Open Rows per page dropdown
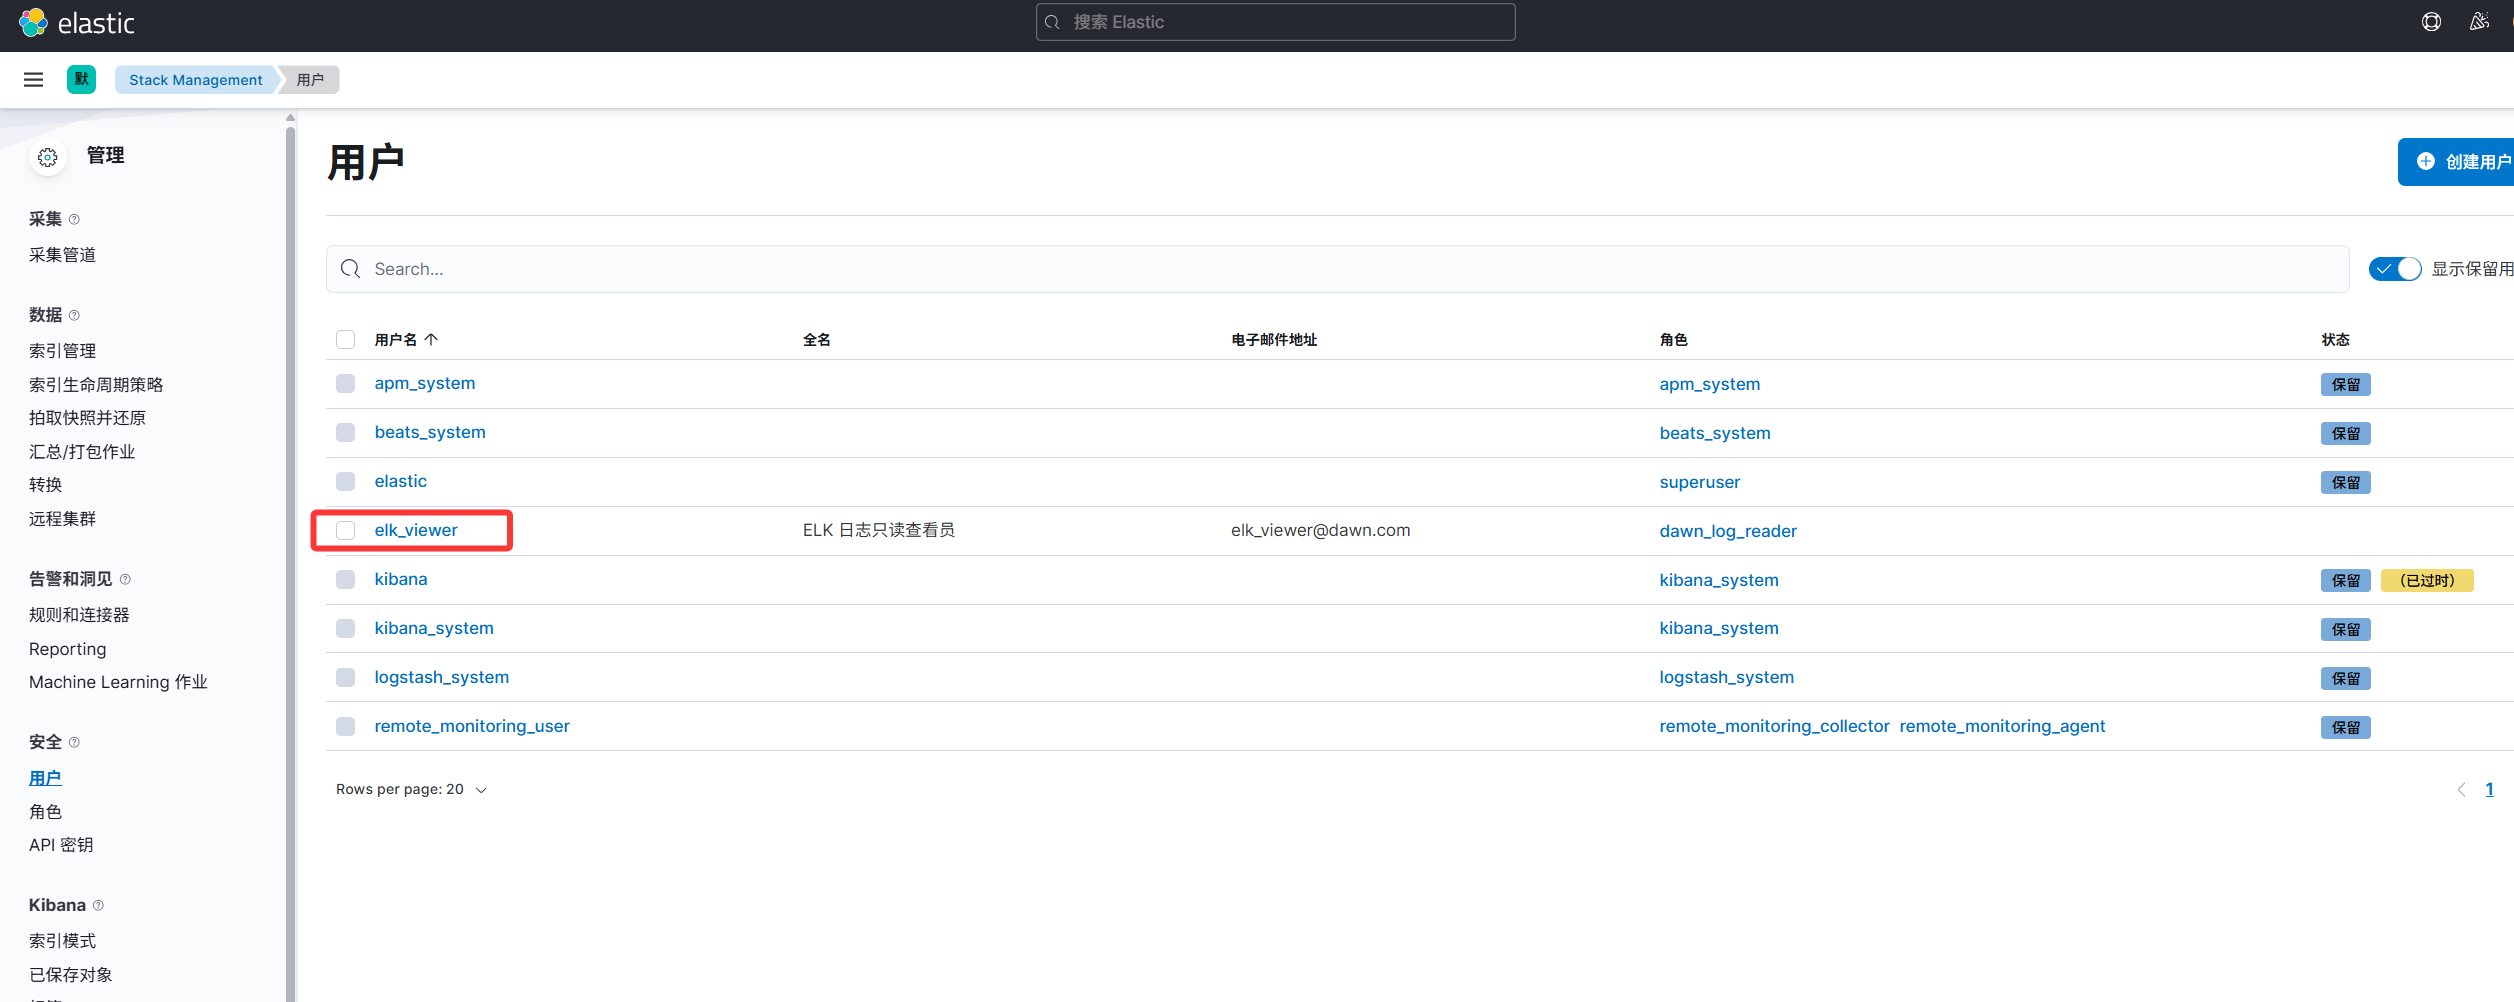 [x=412, y=790]
